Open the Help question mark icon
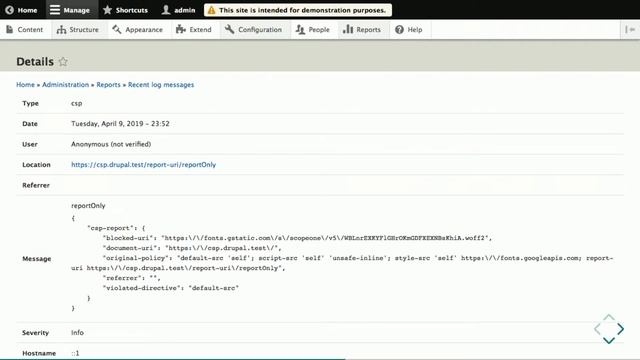 click(x=400, y=29)
